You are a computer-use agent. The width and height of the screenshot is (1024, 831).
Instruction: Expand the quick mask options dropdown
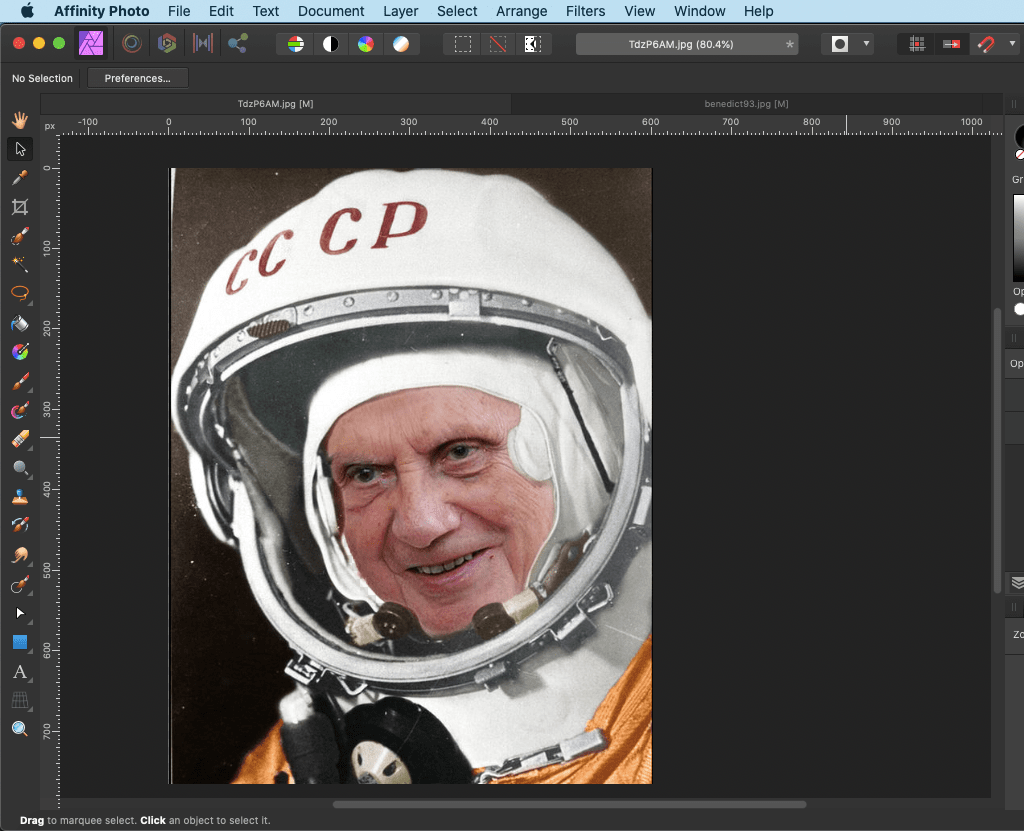point(866,44)
